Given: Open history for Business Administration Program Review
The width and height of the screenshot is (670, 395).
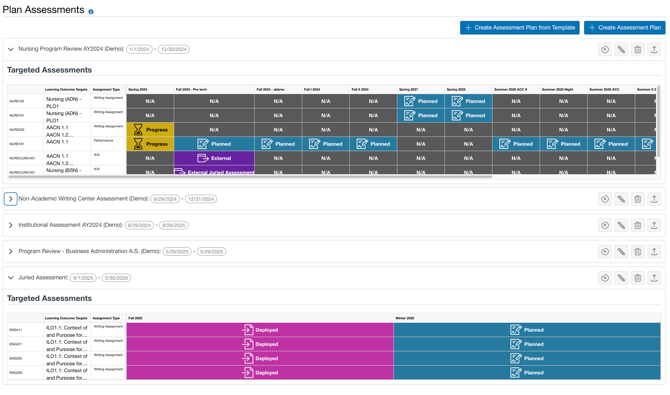Looking at the screenshot, I should tap(605, 252).
